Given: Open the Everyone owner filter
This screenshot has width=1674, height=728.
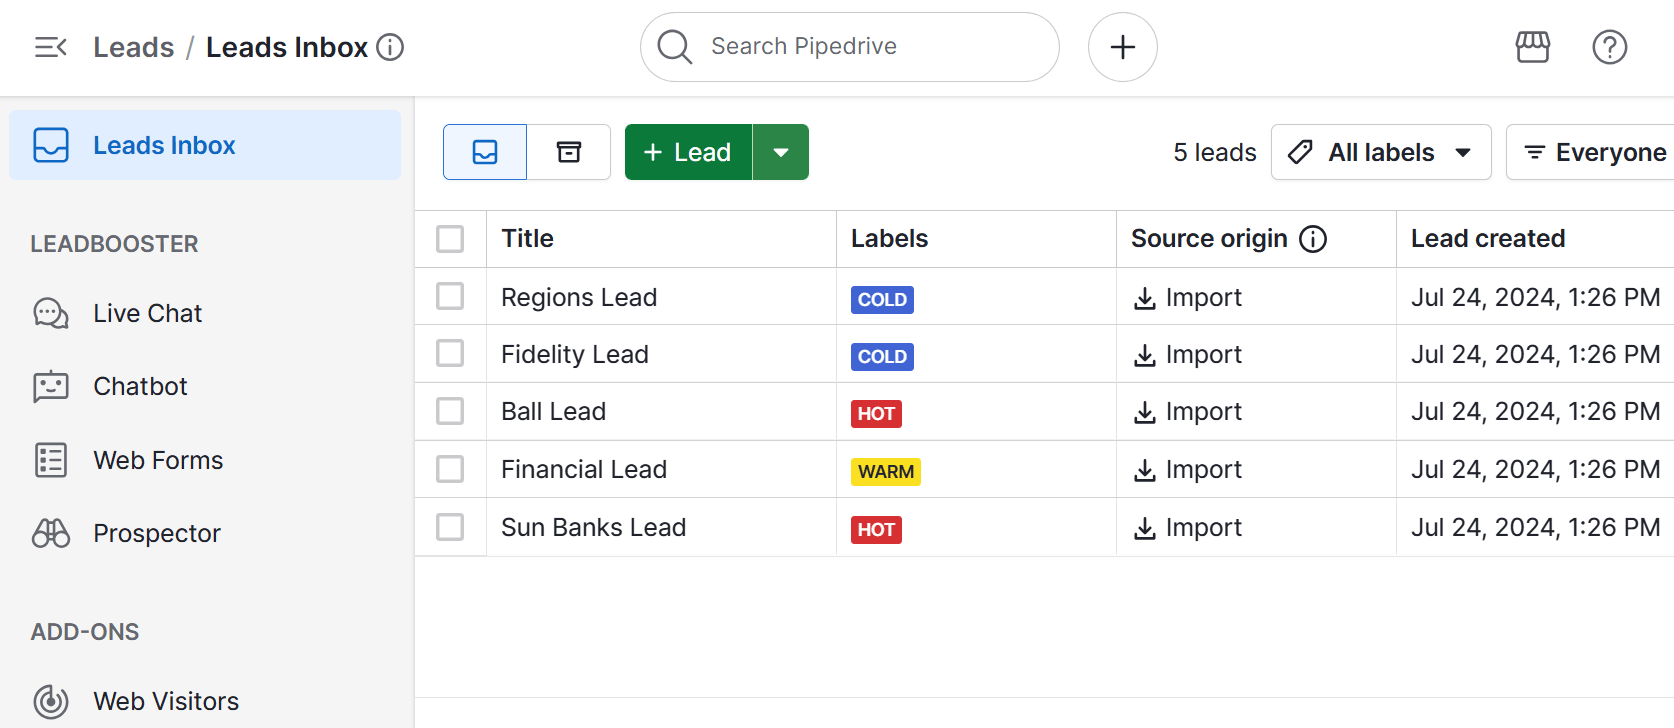Looking at the screenshot, I should point(1594,152).
